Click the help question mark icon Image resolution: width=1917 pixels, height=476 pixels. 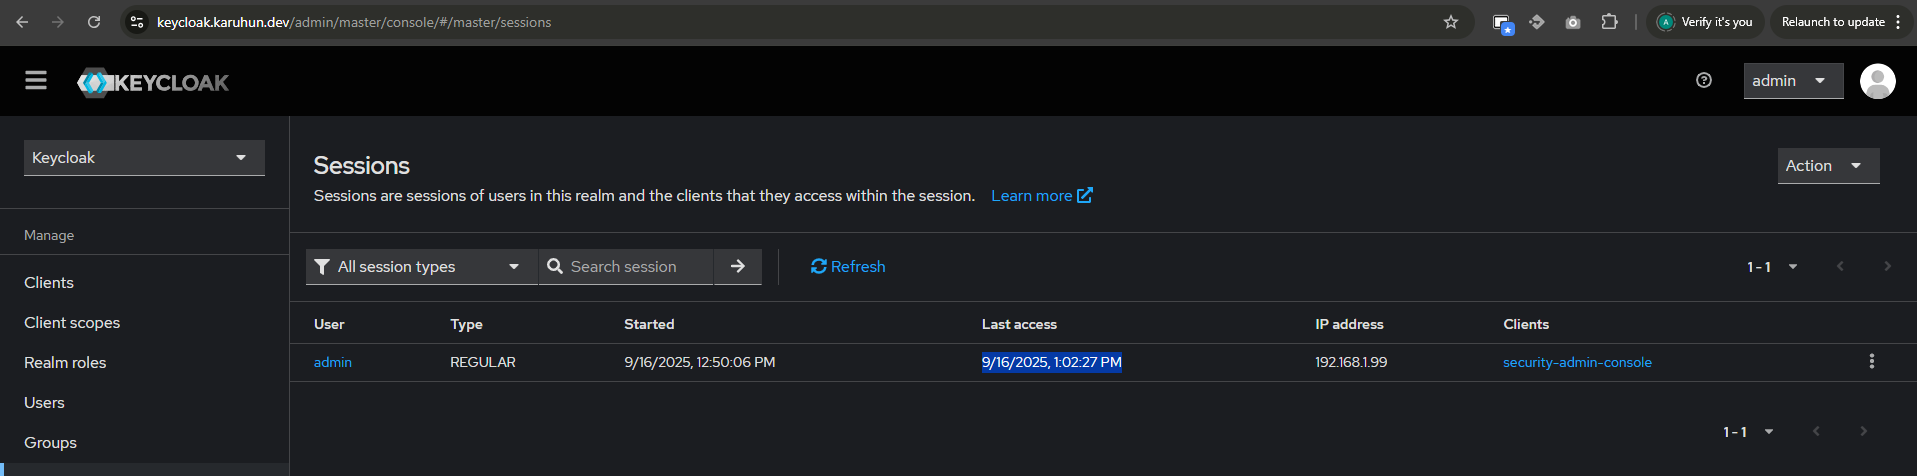click(x=1704, y=81)
